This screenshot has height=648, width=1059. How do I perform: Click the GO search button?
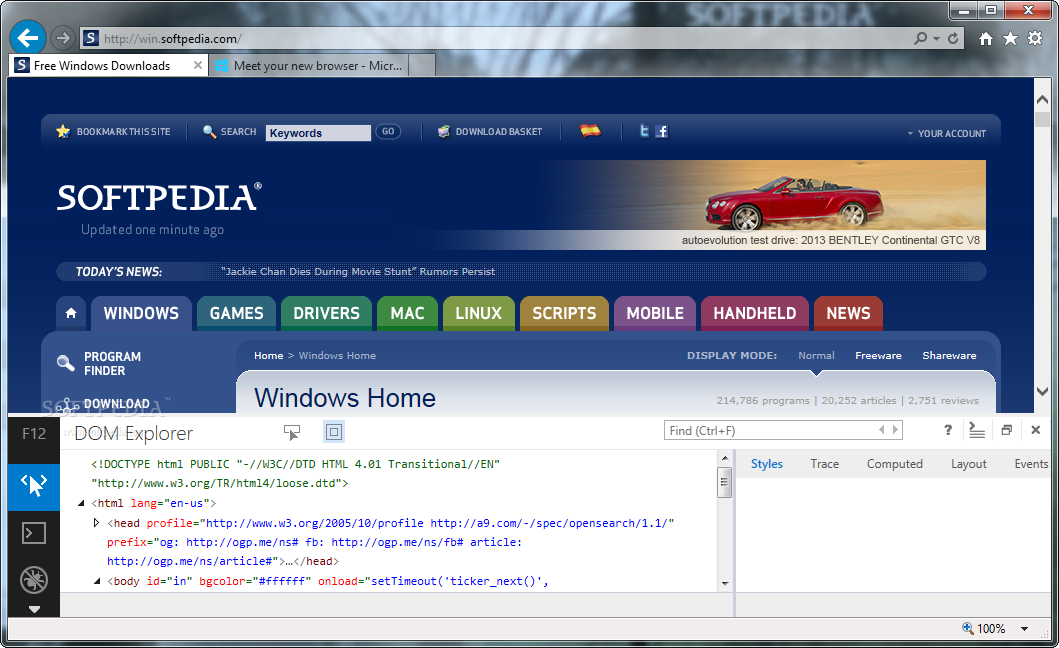388,132
